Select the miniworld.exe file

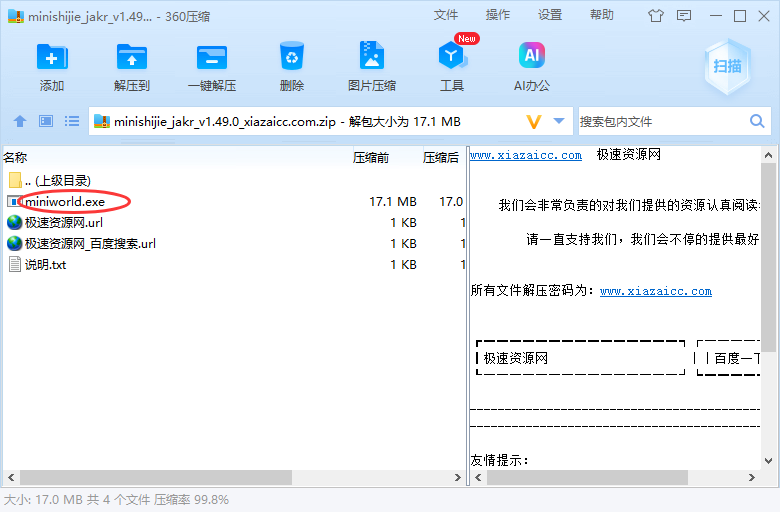[x=65, y=202]
